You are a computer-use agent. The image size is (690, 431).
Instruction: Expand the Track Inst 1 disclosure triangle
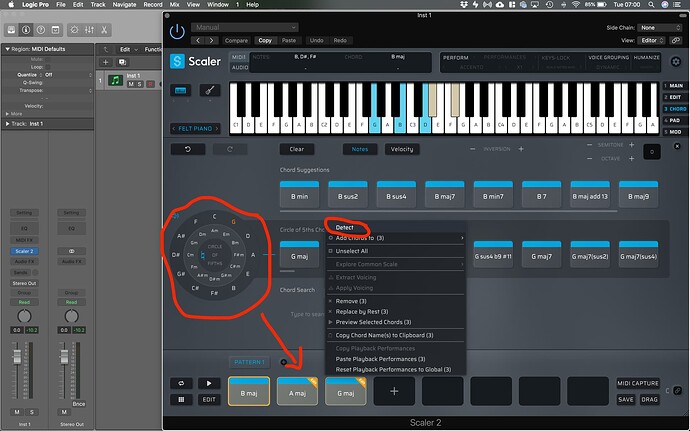tap(7, 124)
